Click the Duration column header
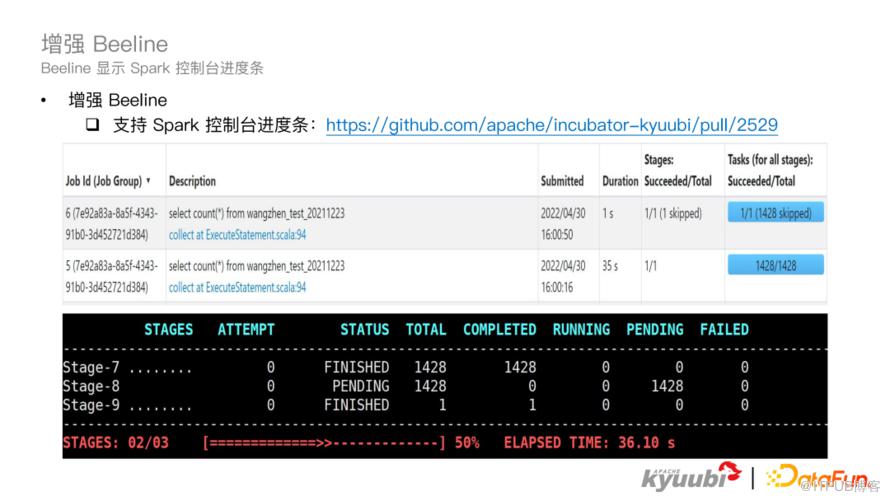890x501 pixels. click(x=620, y=181)
